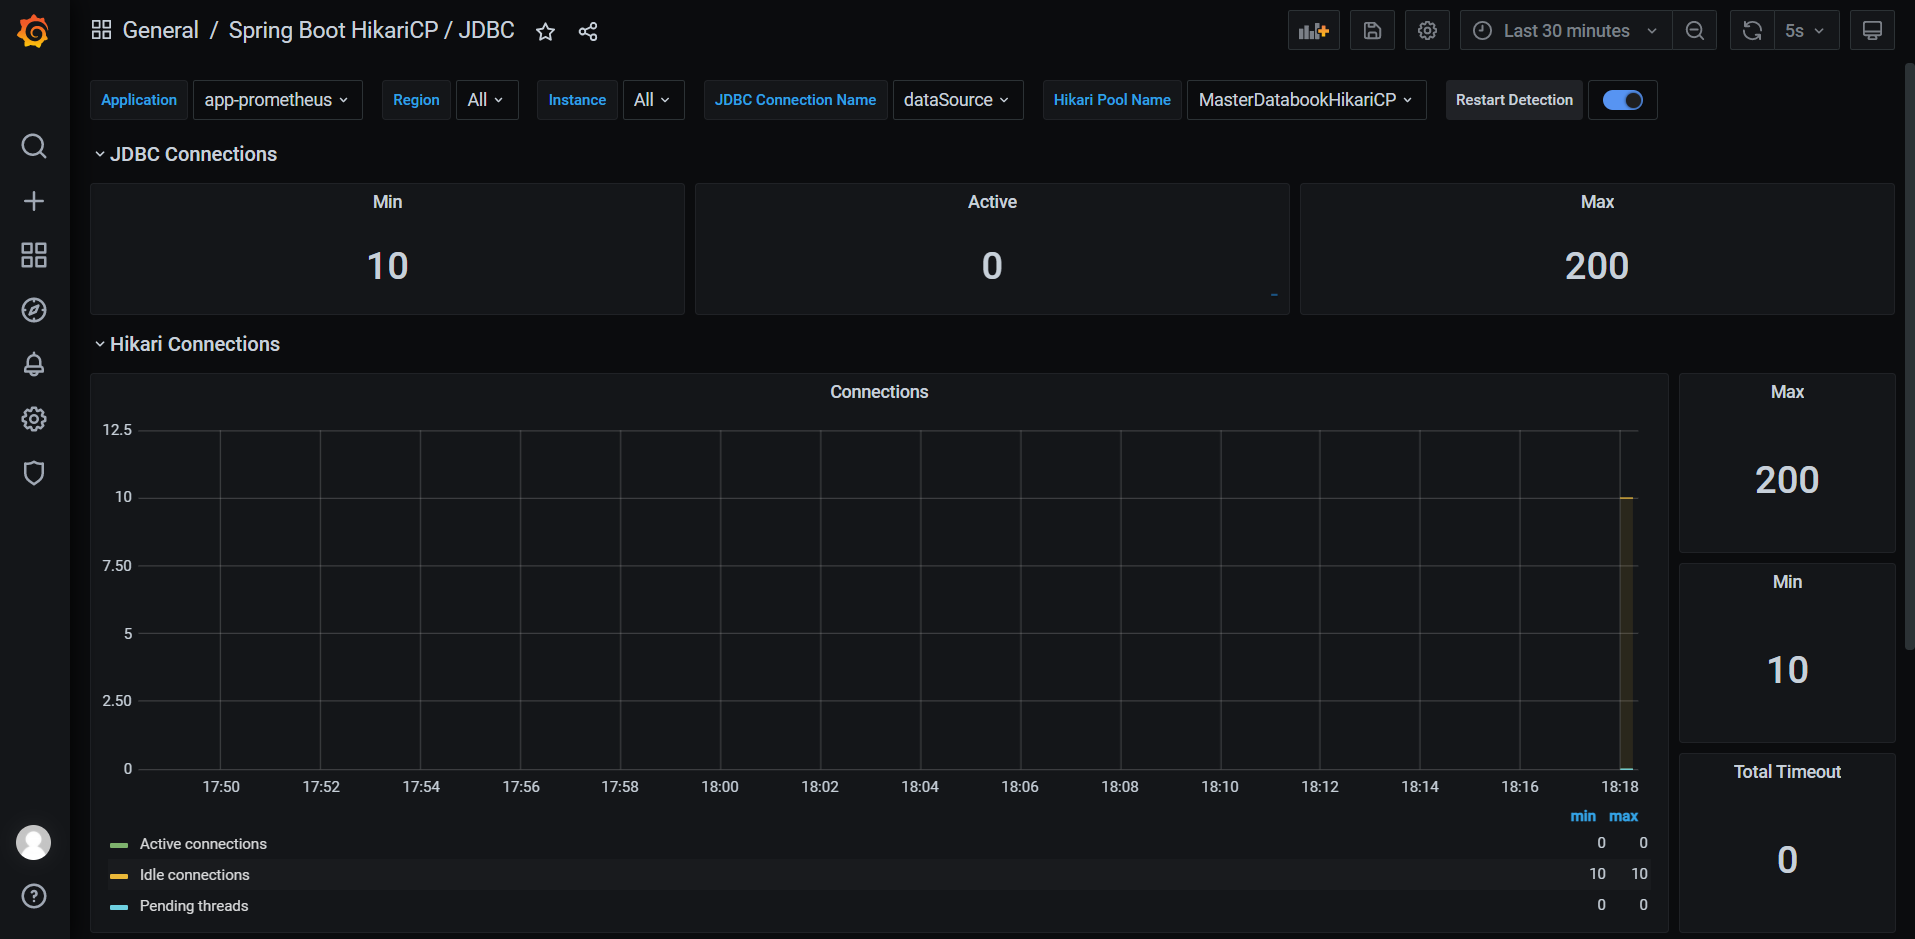Viewport: 1915px width, 939px height.
Task: Go to the General folder breadcrumb
Action: [160, 30]
